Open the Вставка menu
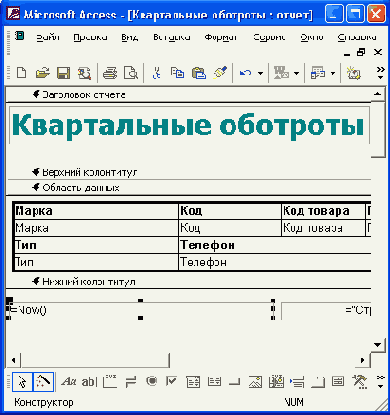The width and height of the screenshot is (390, 415). click(x=172, y=37)
